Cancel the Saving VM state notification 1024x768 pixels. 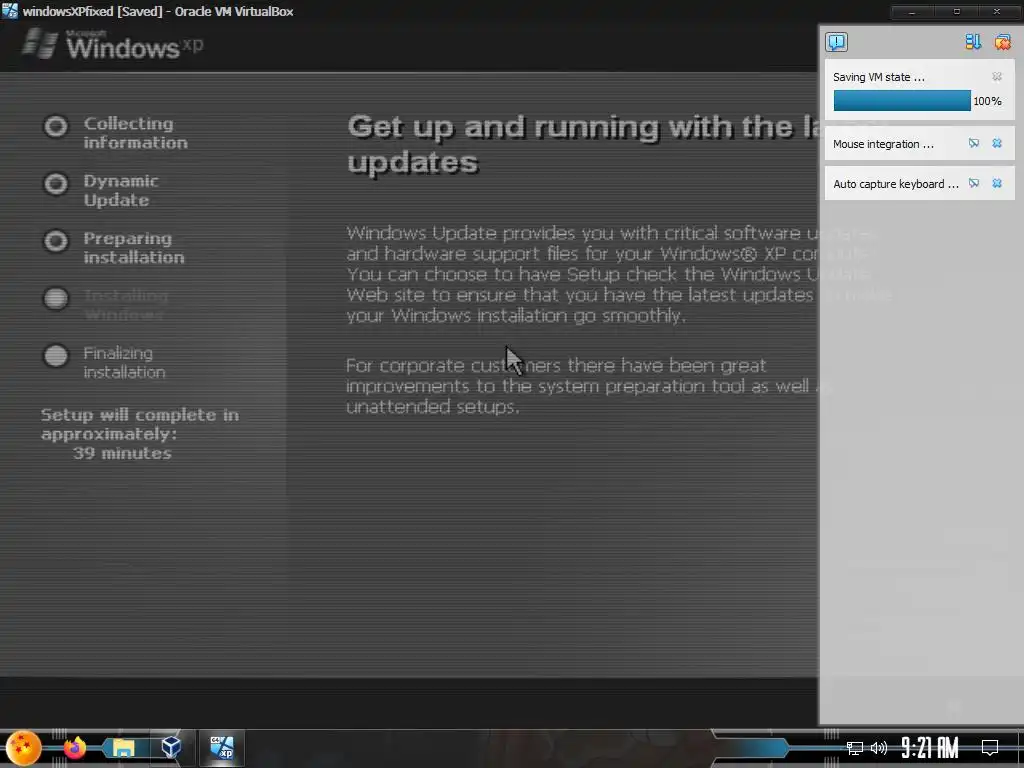tap(997, 77)
